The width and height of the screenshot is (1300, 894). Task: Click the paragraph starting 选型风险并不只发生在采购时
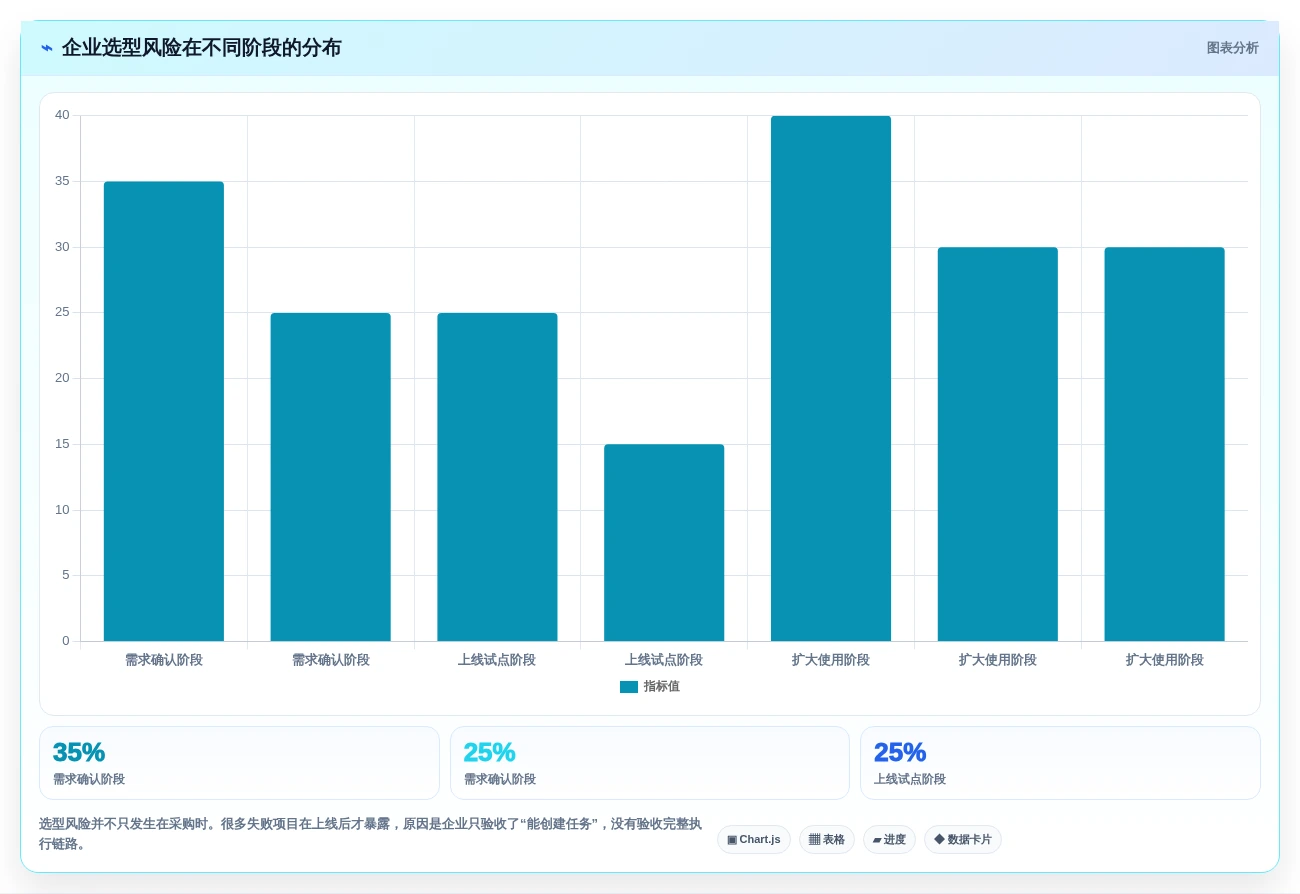(370, 834)
